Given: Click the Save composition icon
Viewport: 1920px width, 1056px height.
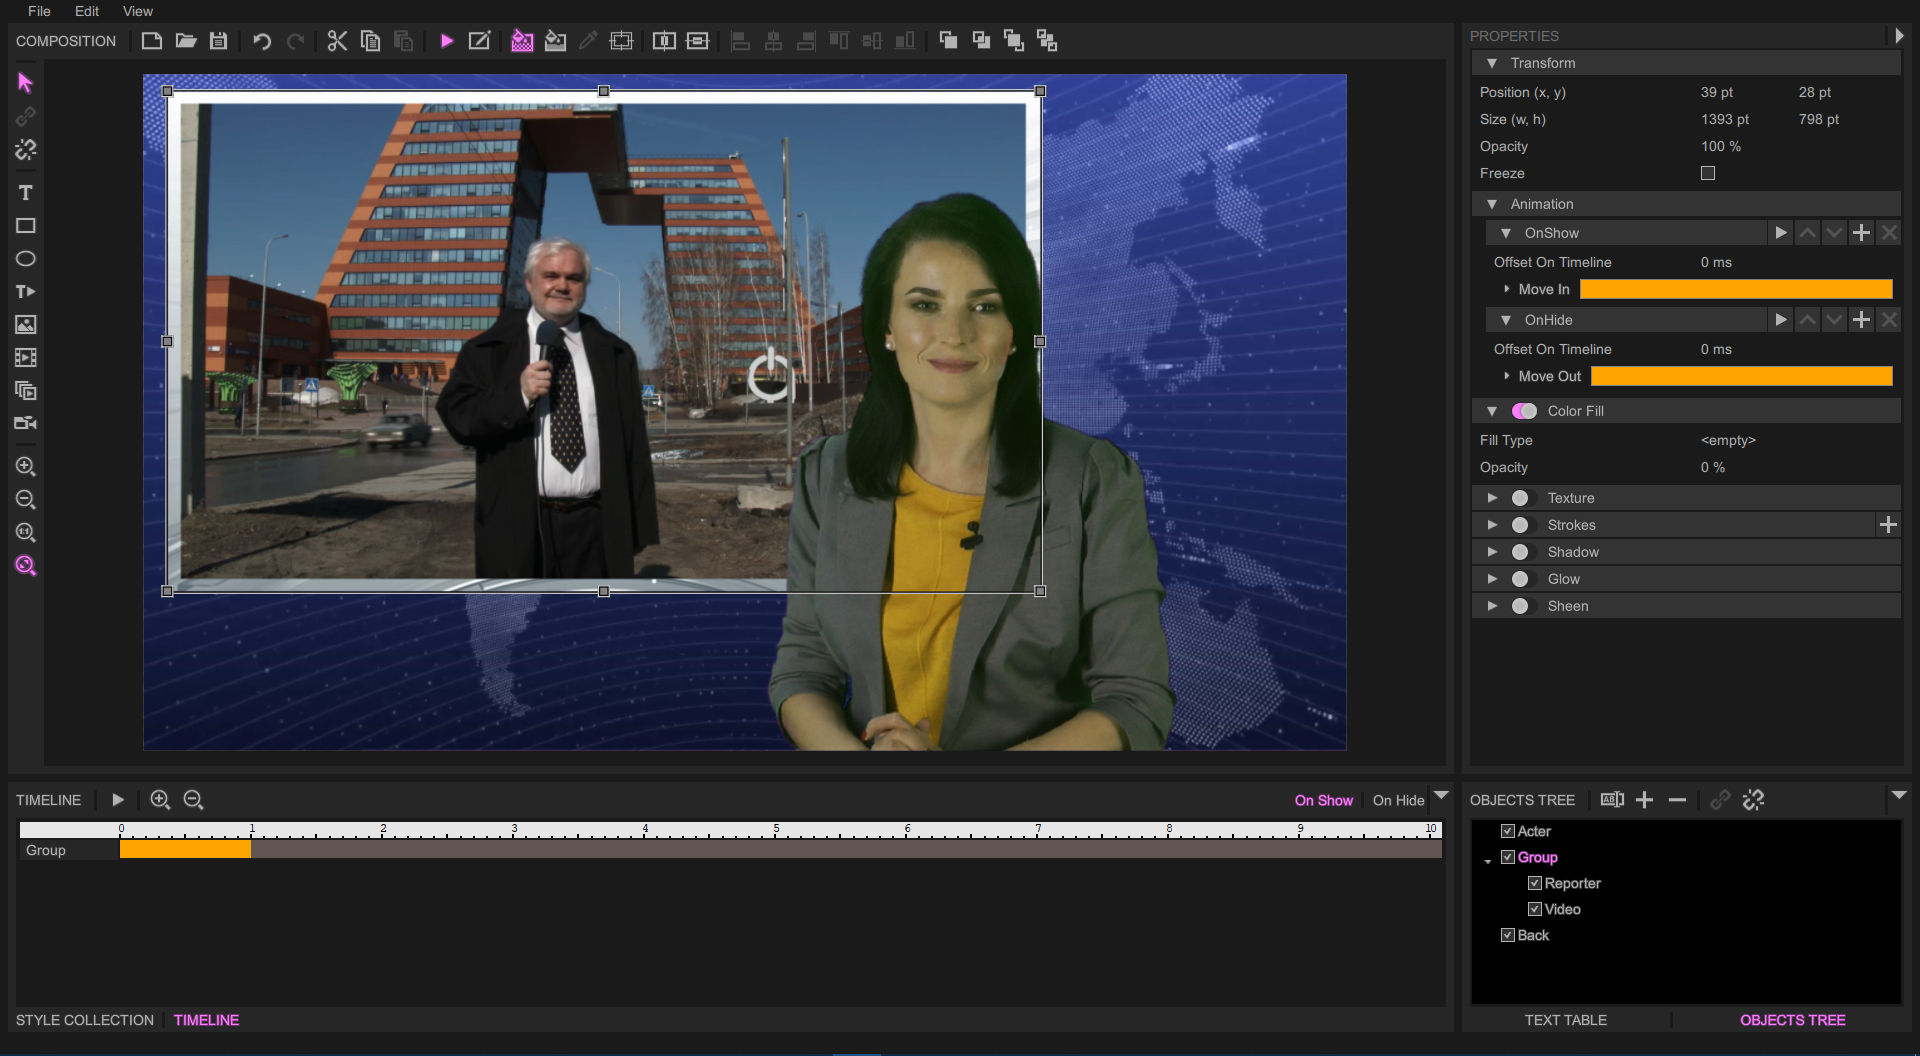Looking at the screenshot, I should pyautogui.click(x=219, y=41).
